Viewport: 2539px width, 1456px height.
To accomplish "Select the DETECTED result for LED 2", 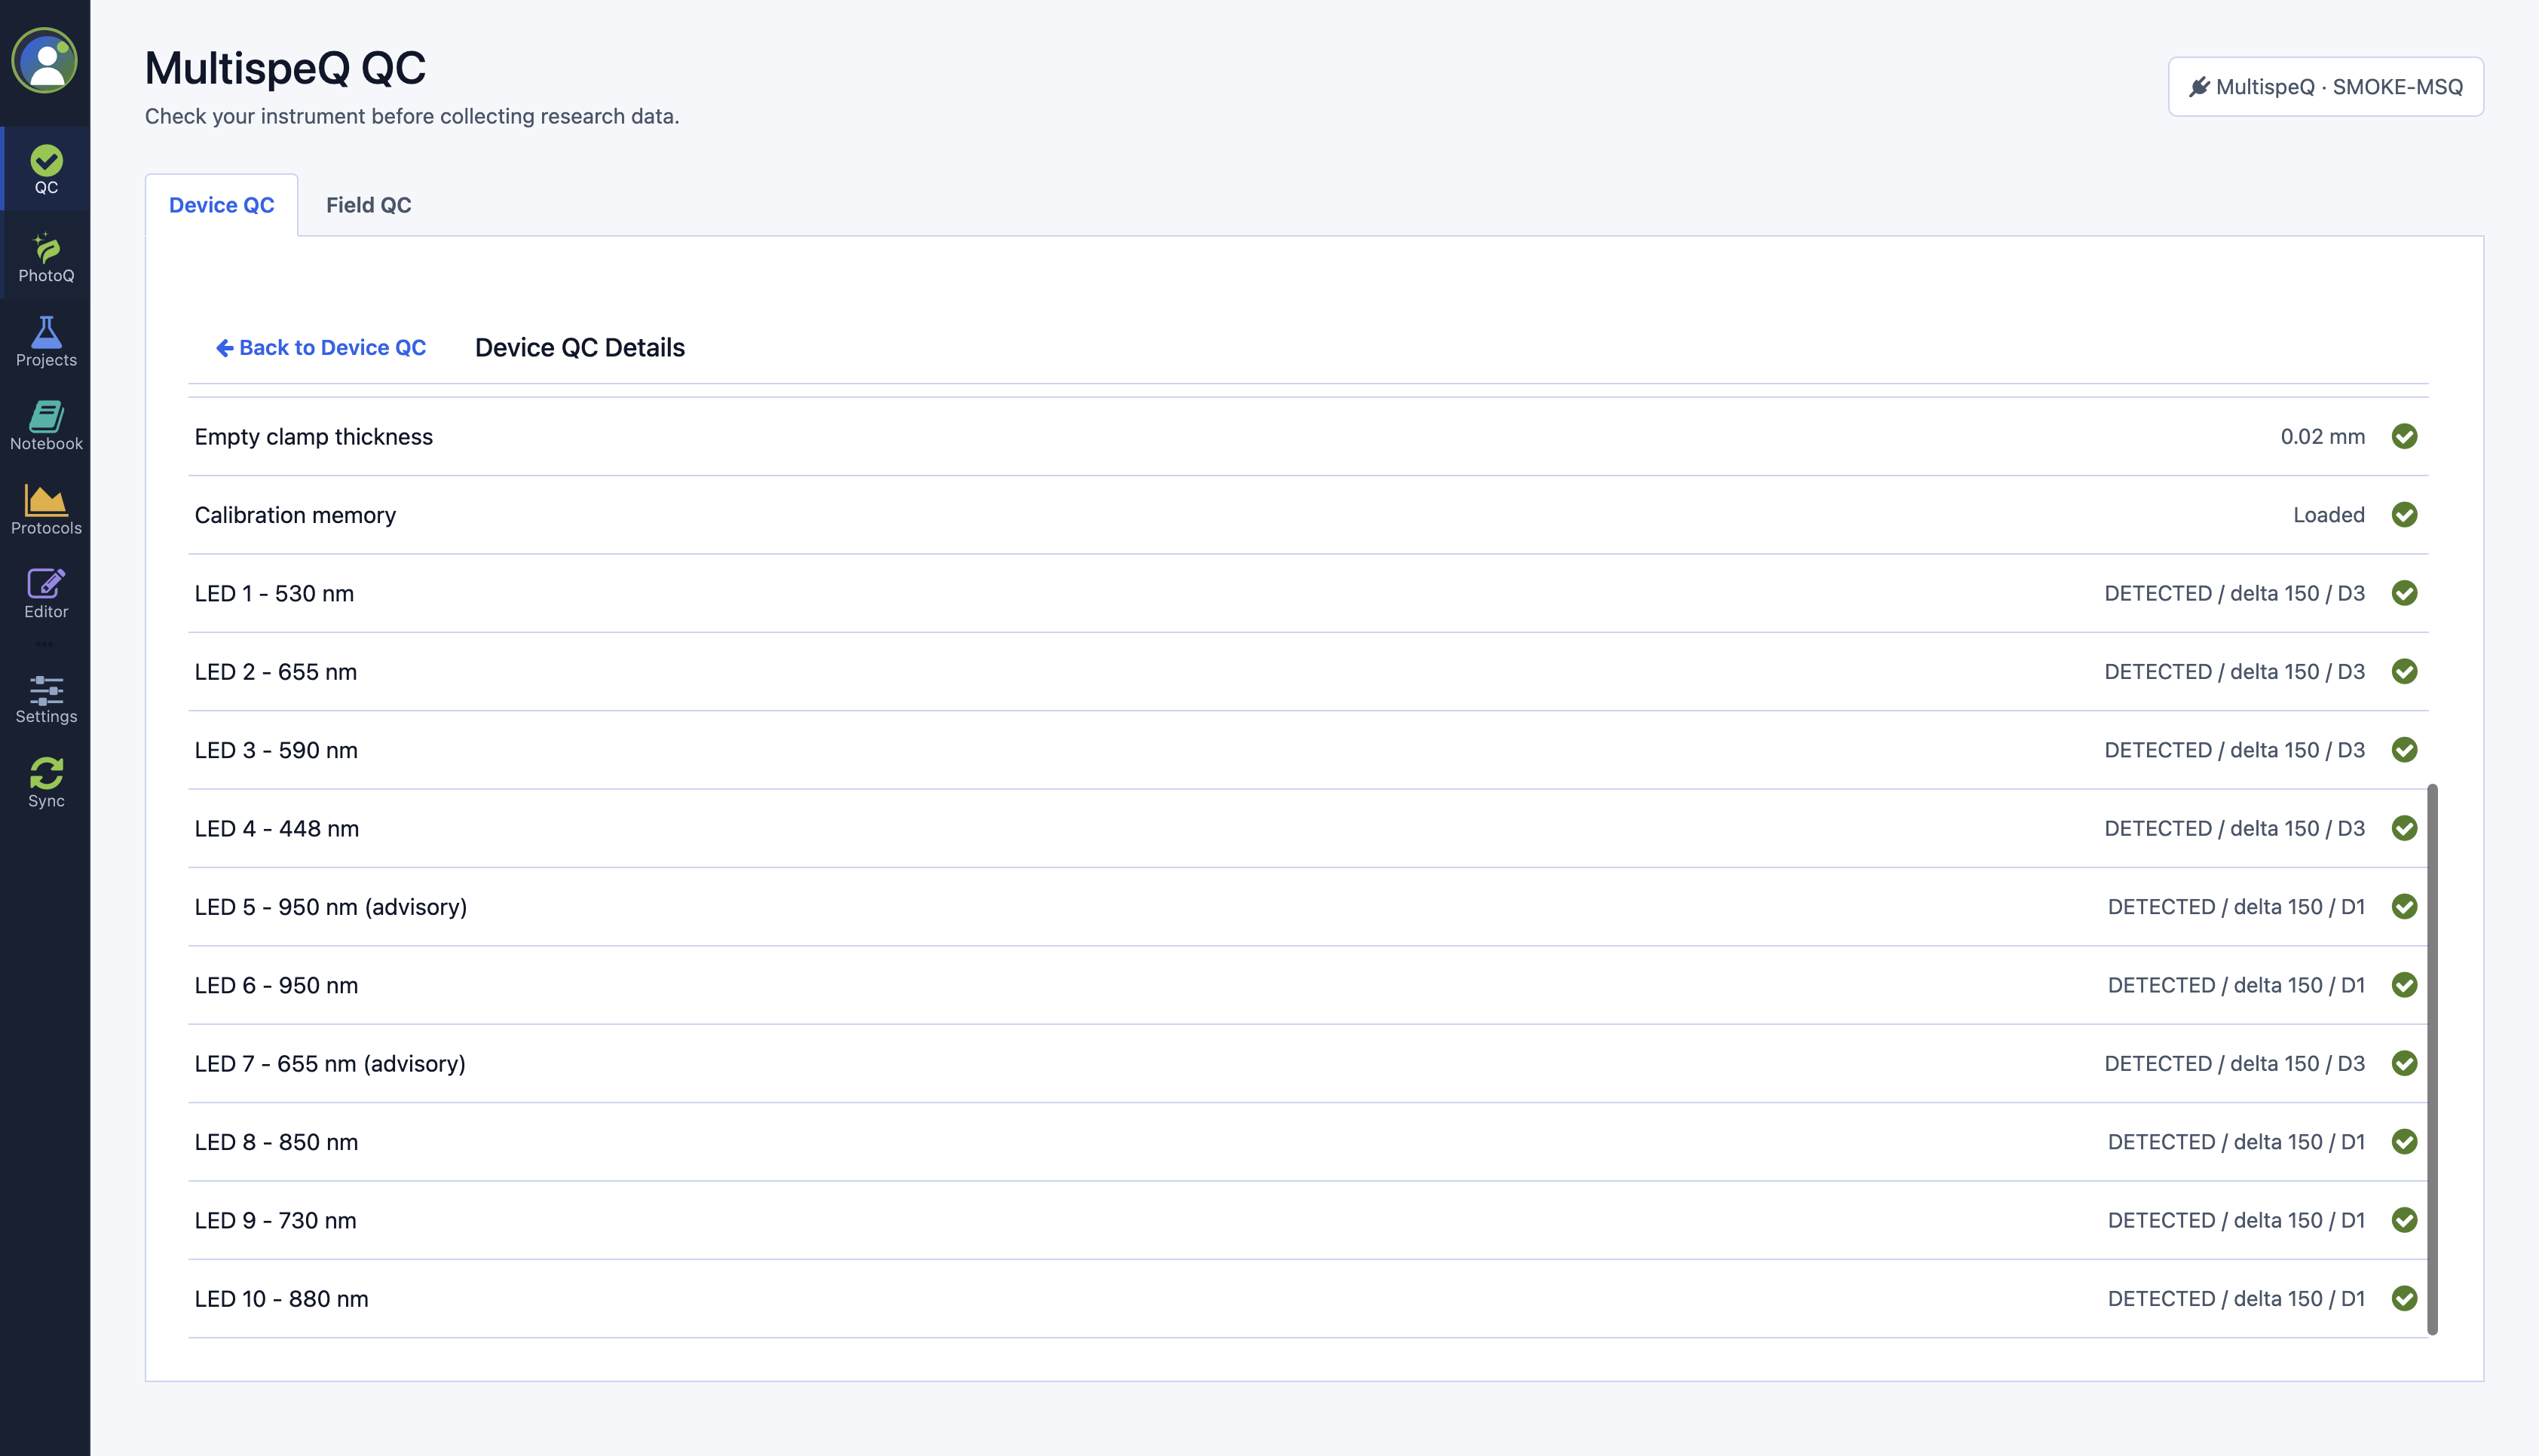I will pos(2235,672).
